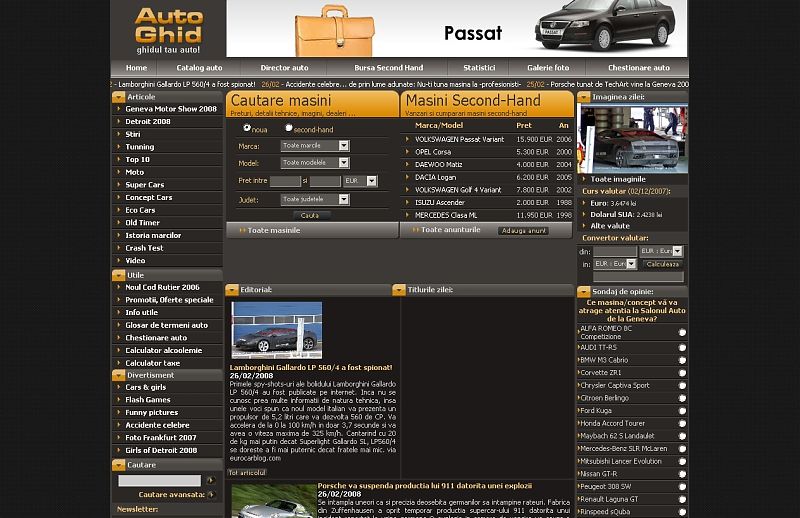Viewport: 800px width, 518px height.
Task: Open Alte valute link
Action: click(x=610, y=226)
